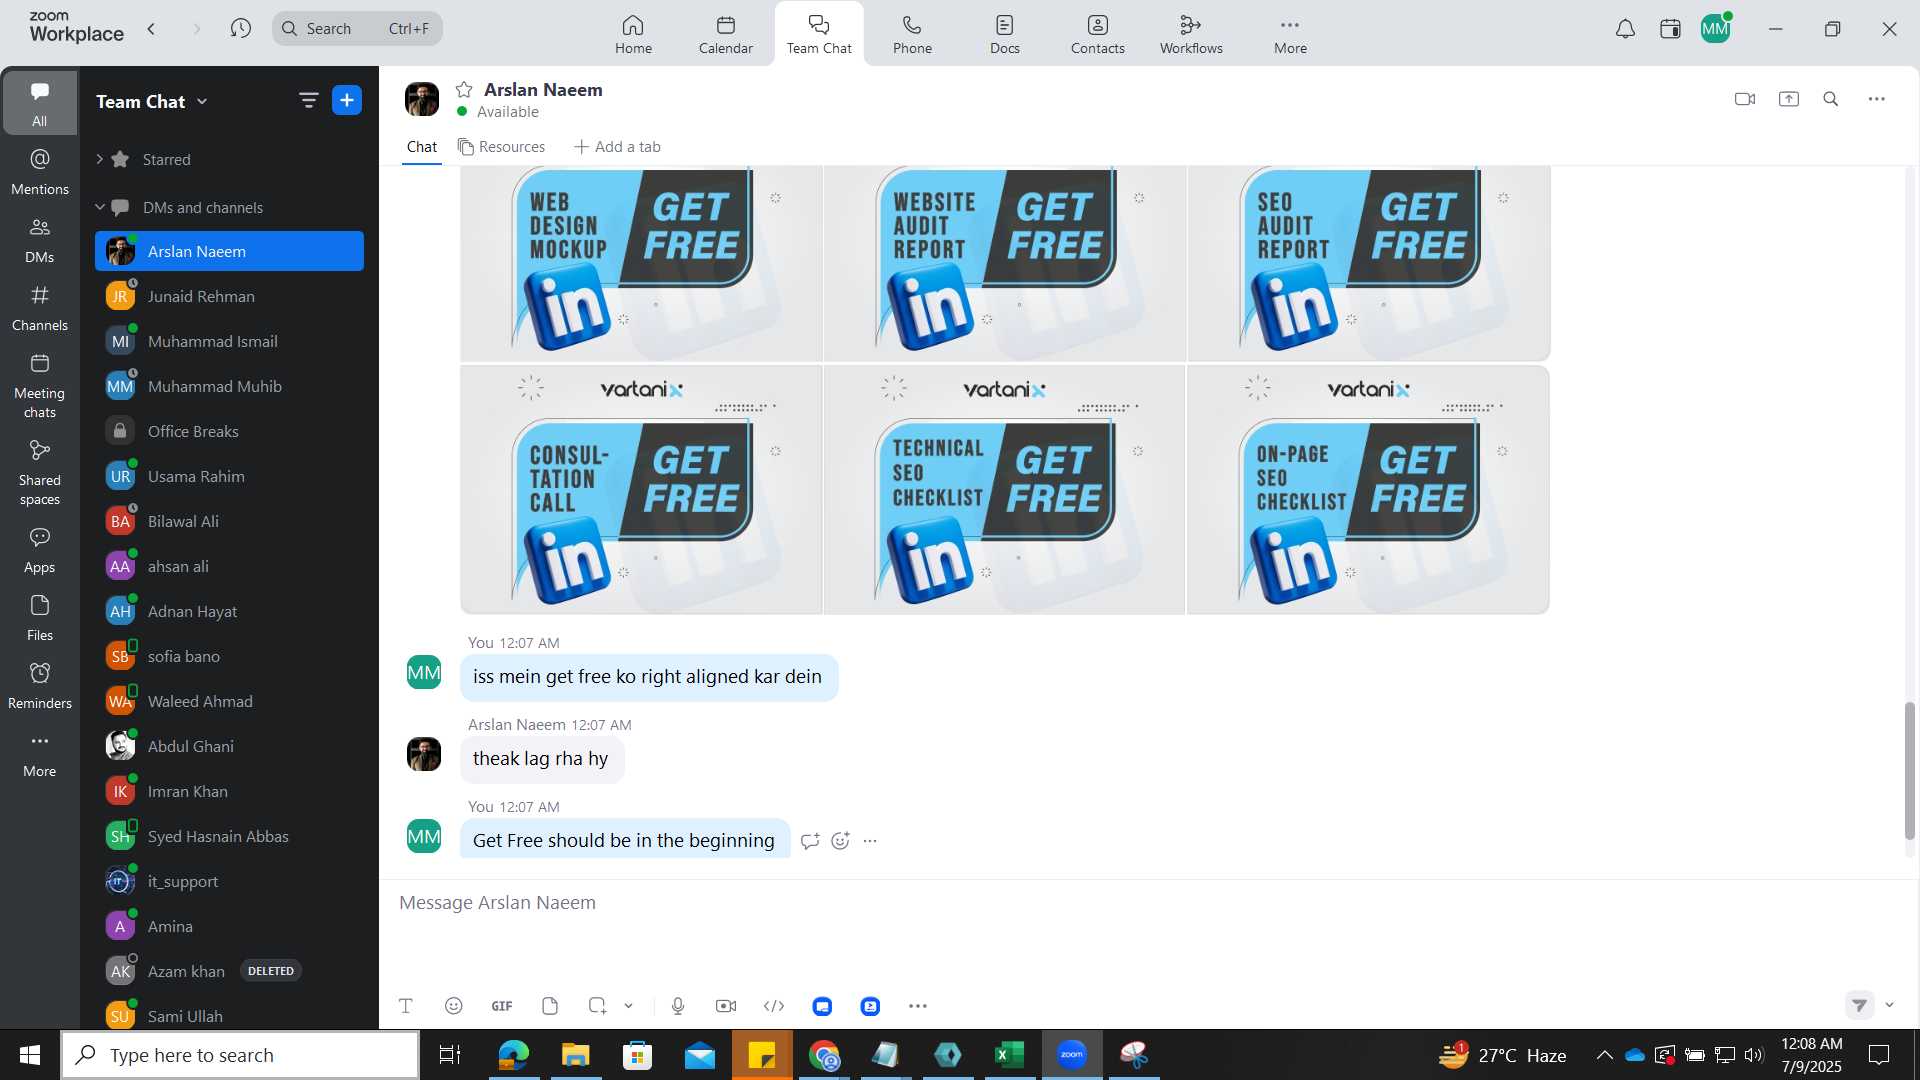Open the Home tab

[633, 34]
